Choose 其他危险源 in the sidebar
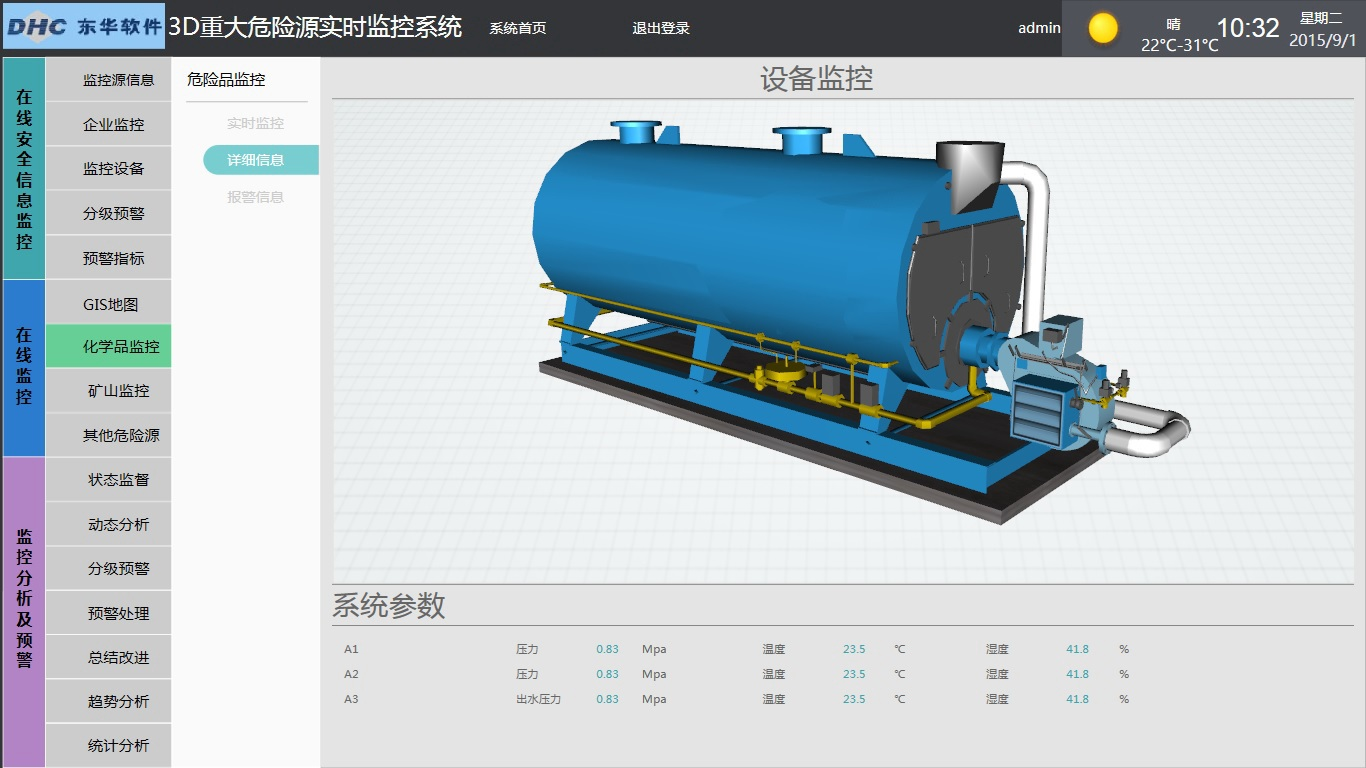The image size is (1366, 768). (120, 436)
